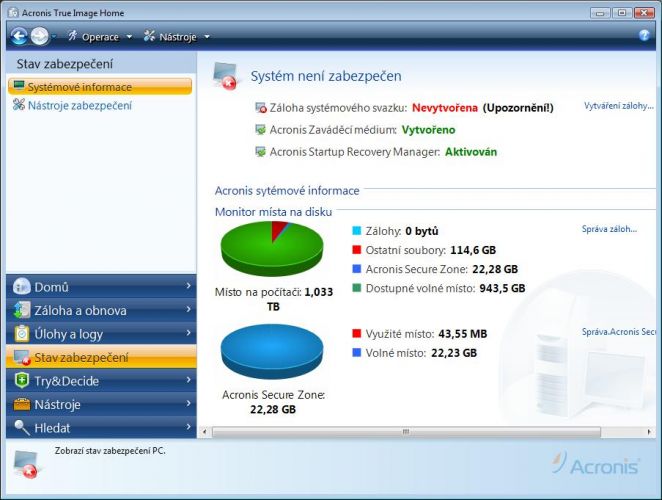662x500 pixels.
Task: Click the 943,5 GB free space value
Action: pyautogui.click(x=502, y=288)
